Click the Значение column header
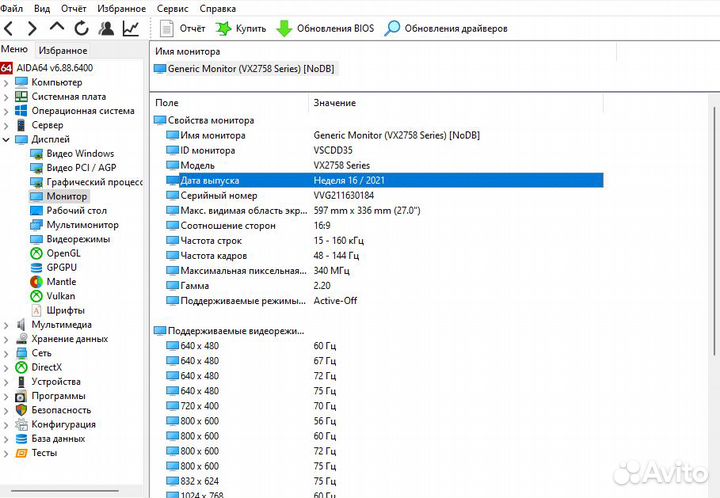Viewport: 720px width, 498px height. click(x=334, y=103)
